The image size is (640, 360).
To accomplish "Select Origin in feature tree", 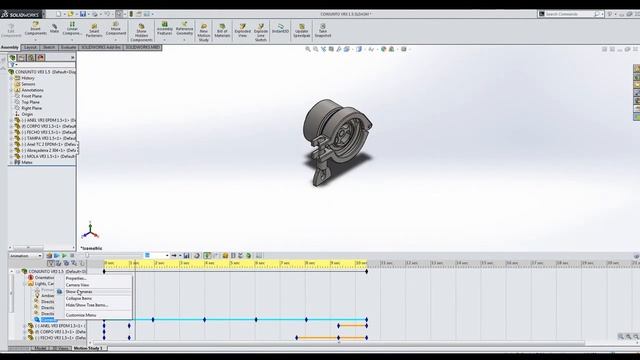I will (x=27, y=114).
